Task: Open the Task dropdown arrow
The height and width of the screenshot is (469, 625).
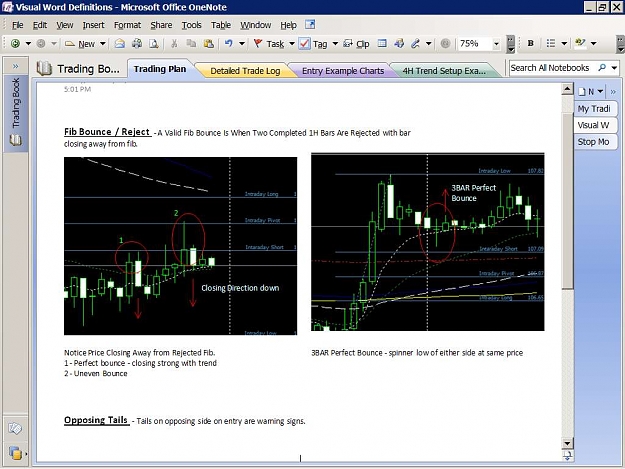Action: [292, 43]
